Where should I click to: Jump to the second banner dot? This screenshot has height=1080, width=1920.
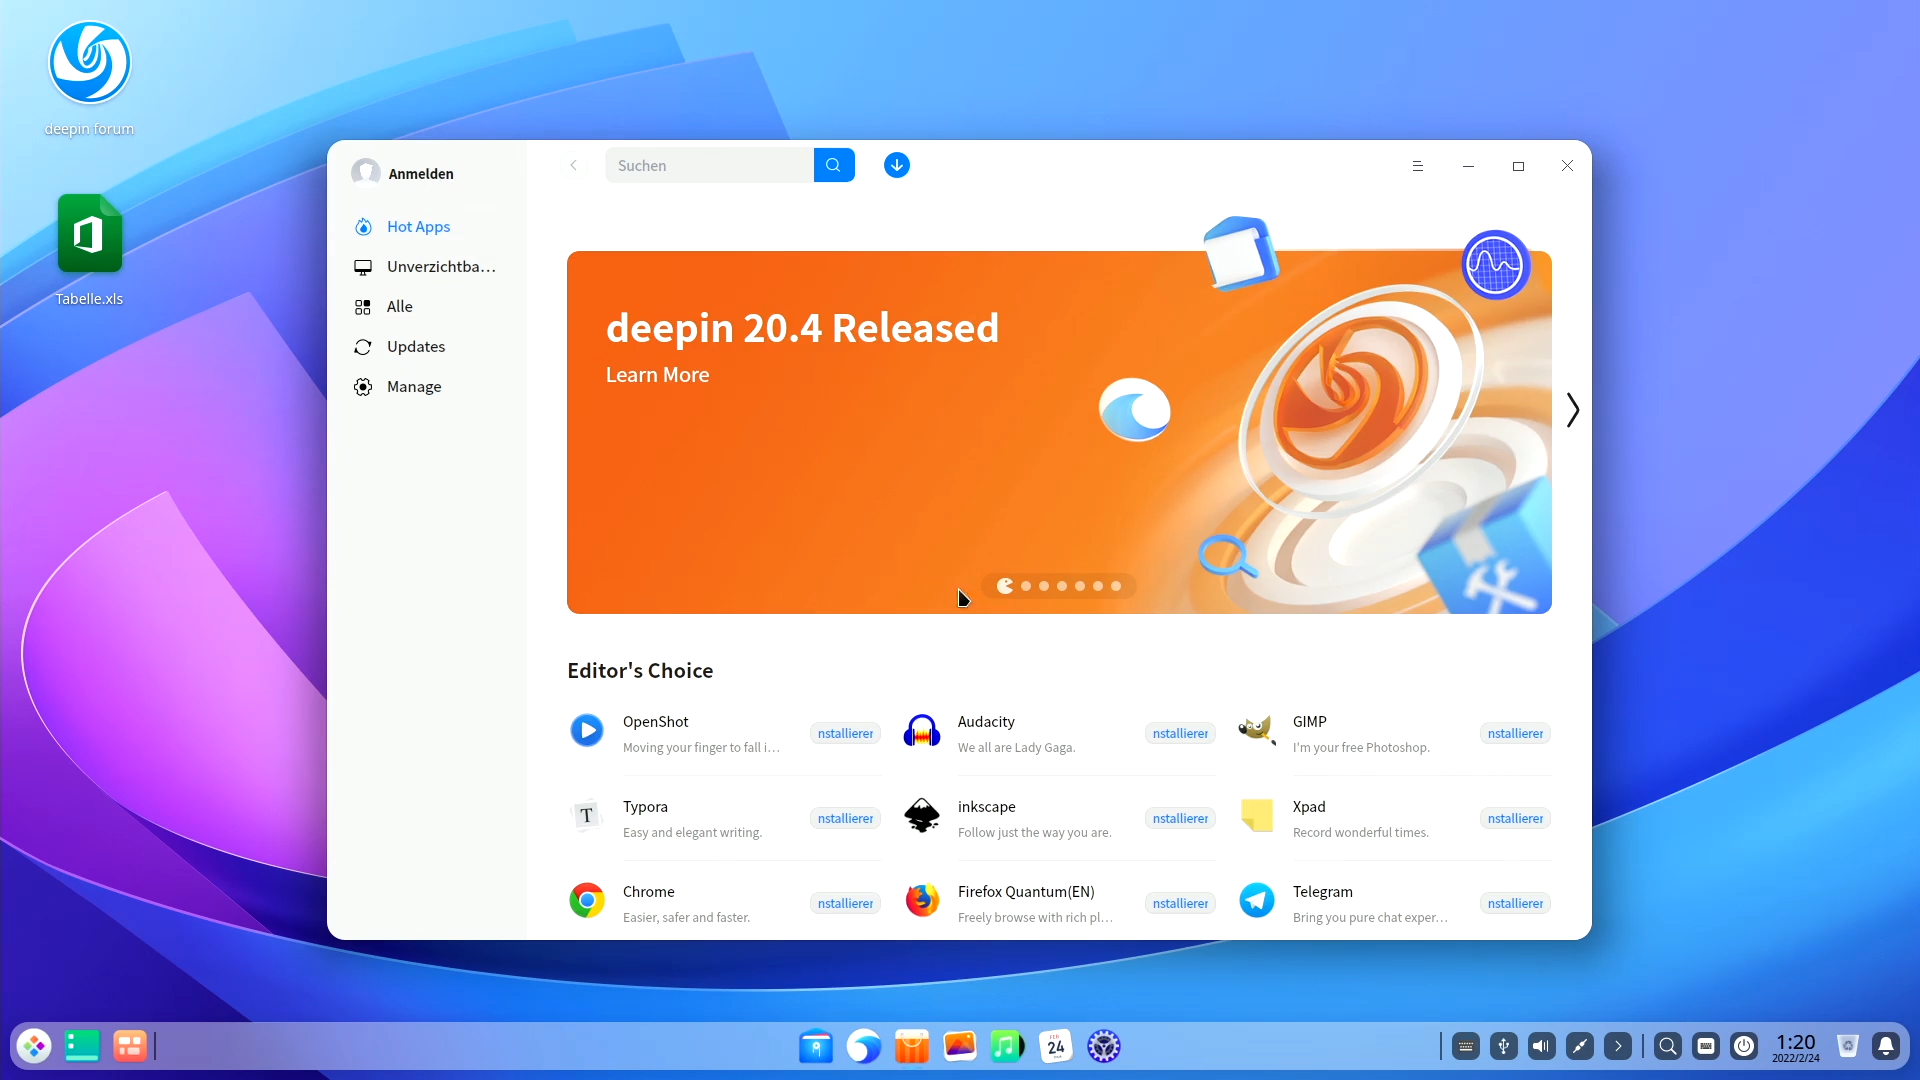click(x=1026, y=586)
